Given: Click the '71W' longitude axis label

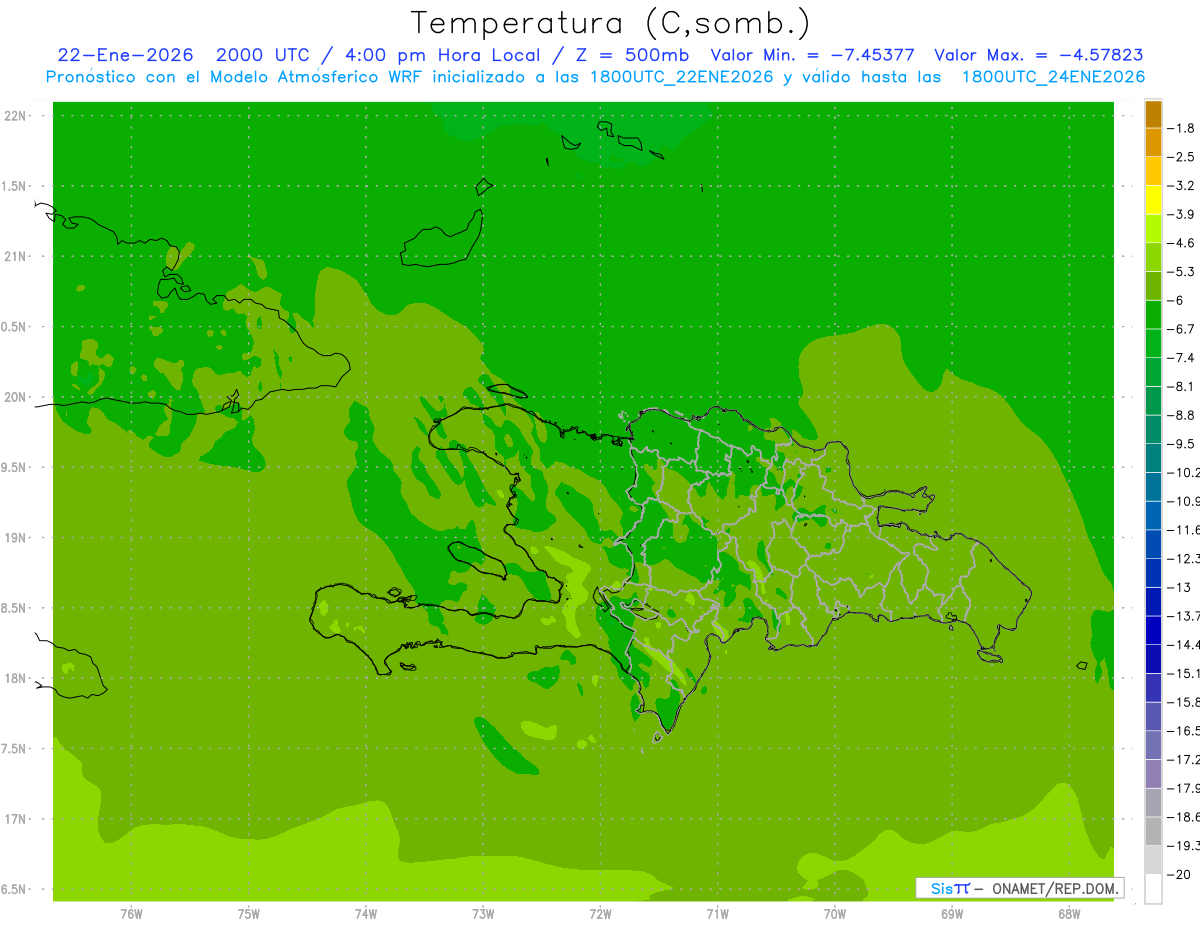Looking at the screenshot, I should pyautogui.click(x=717, y=913).
